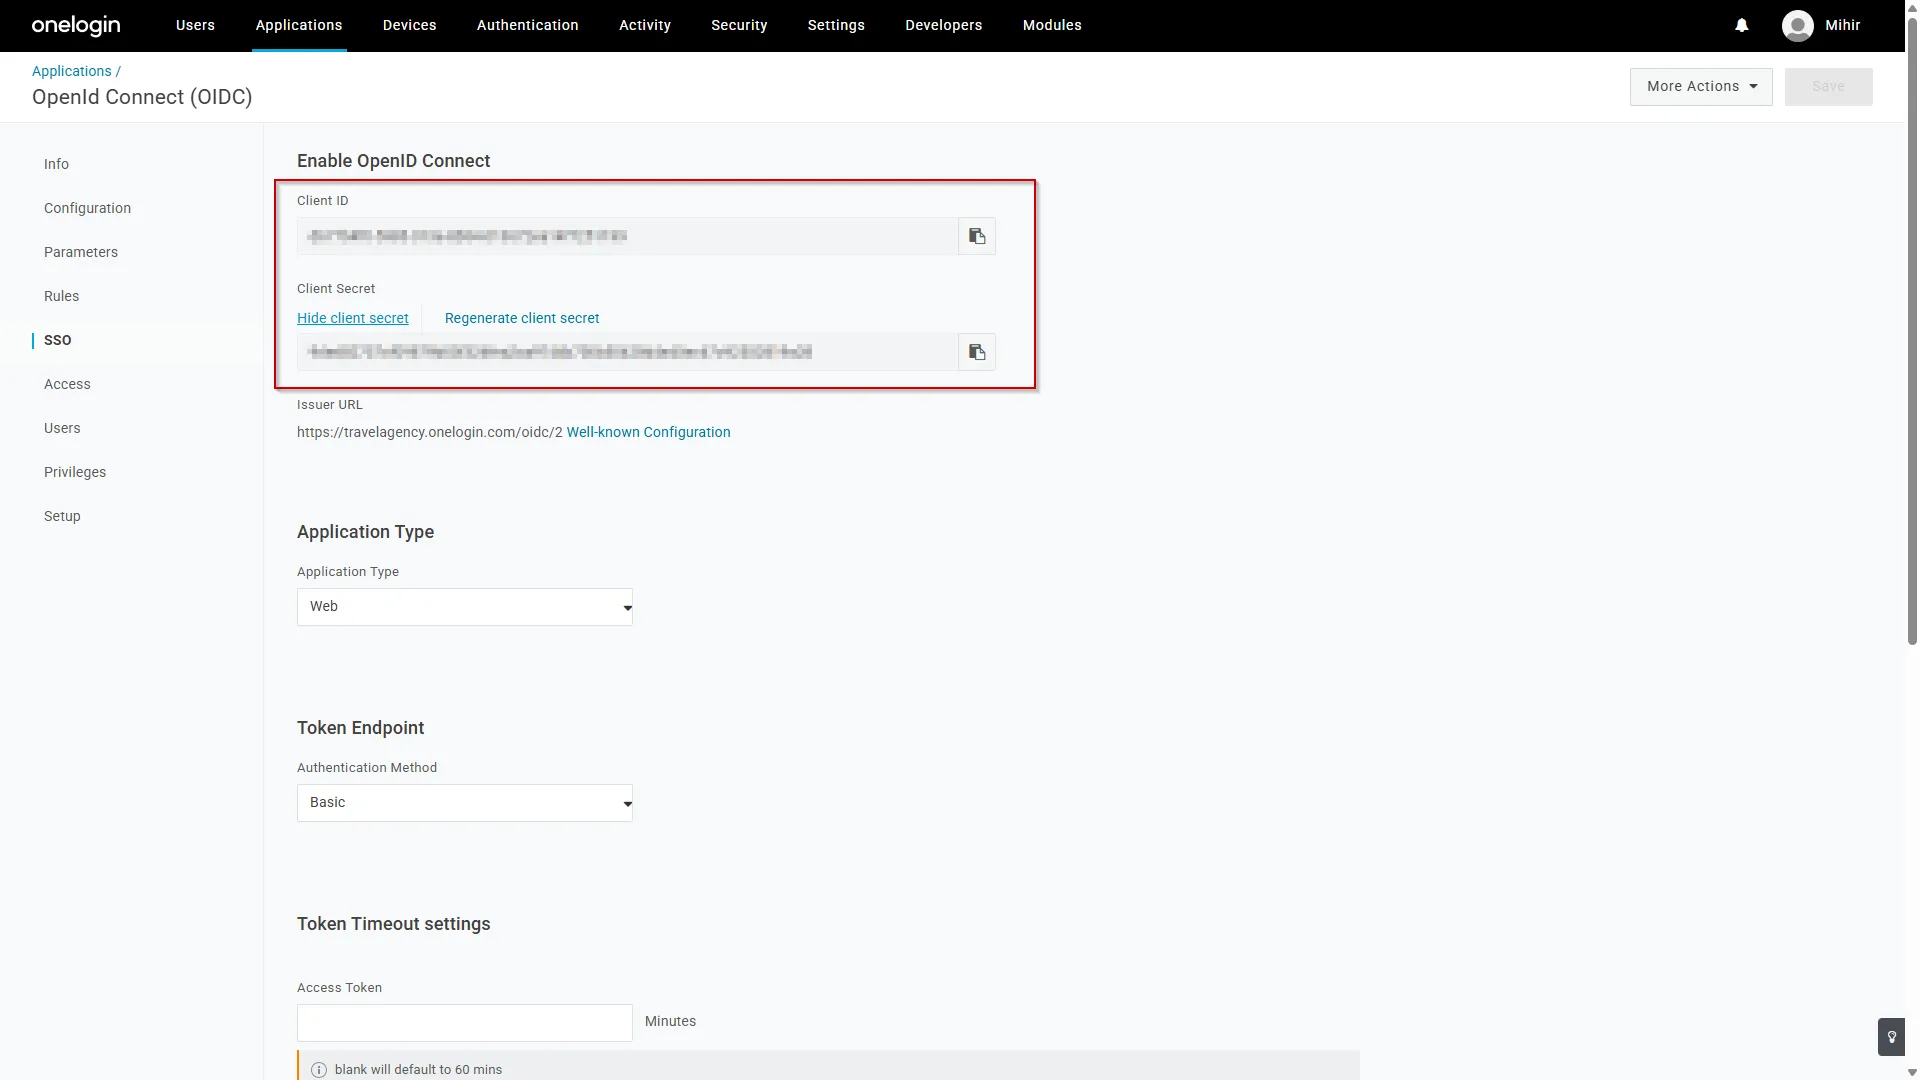Image resolution: width=1920 pixels, height=1080 pixels.
Task: Open the Settings top menu
Action: point(836,25)
